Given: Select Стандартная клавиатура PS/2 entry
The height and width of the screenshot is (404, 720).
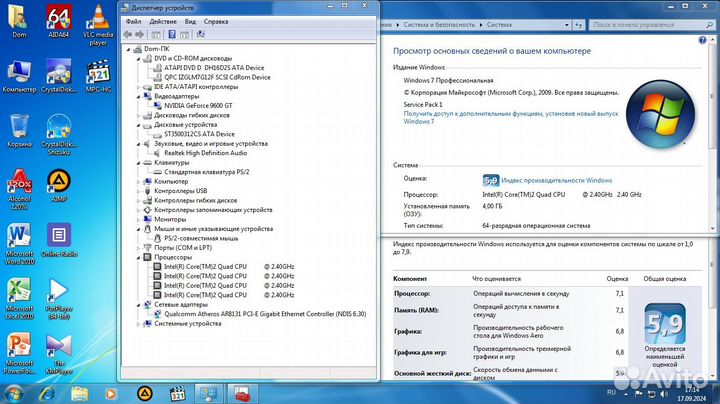Looking at the screenshot, I should click(x=207, y=172).
